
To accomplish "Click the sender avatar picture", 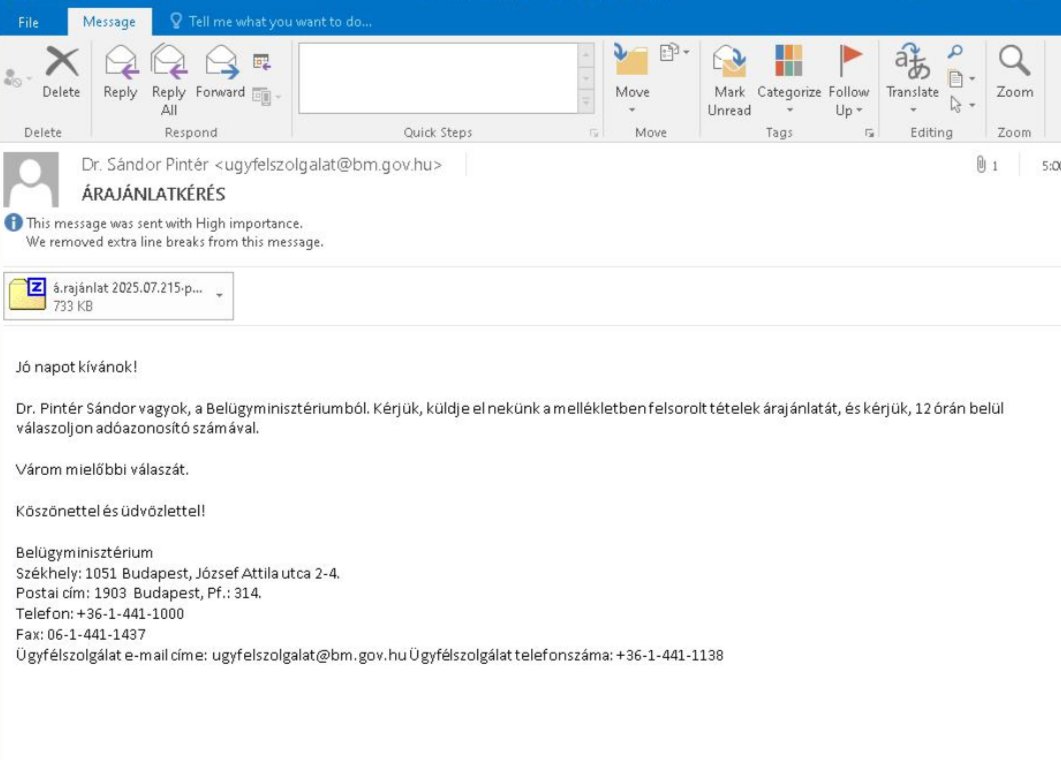I will 31,179.
